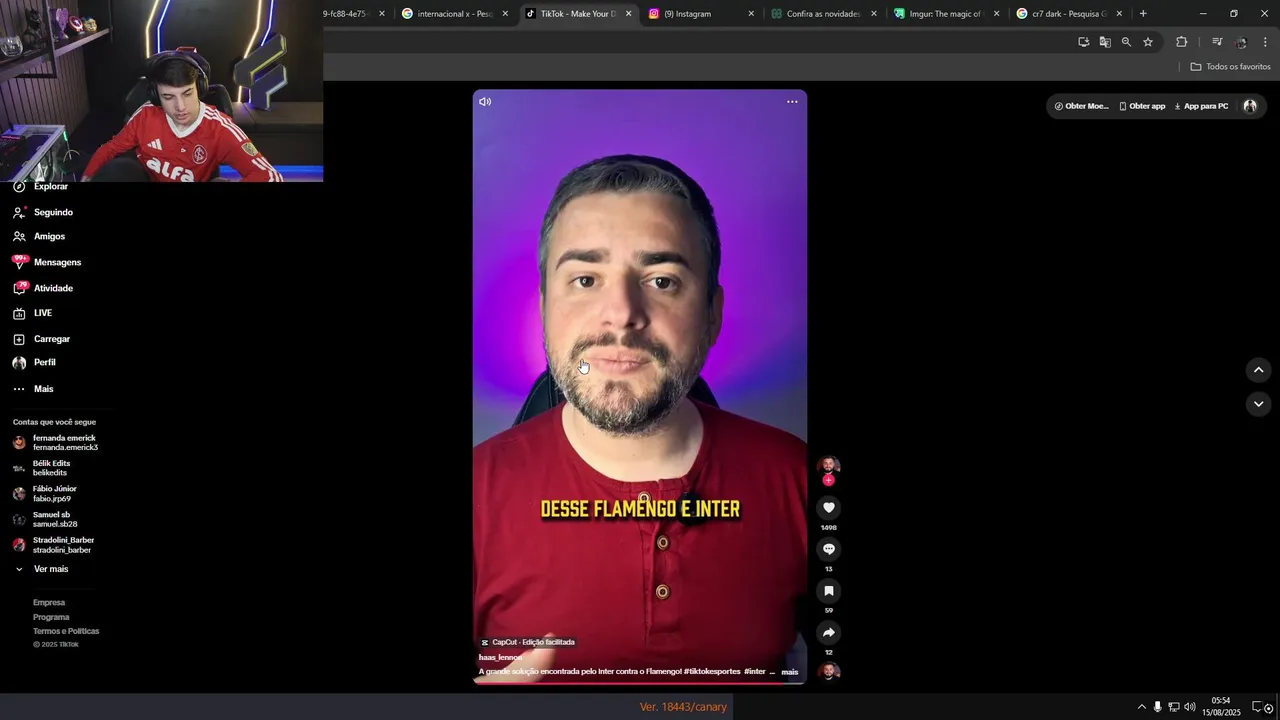Switch to the Imgur tab
The image size is (1280, 720).
pyautogui.click(x=945, y=14)
